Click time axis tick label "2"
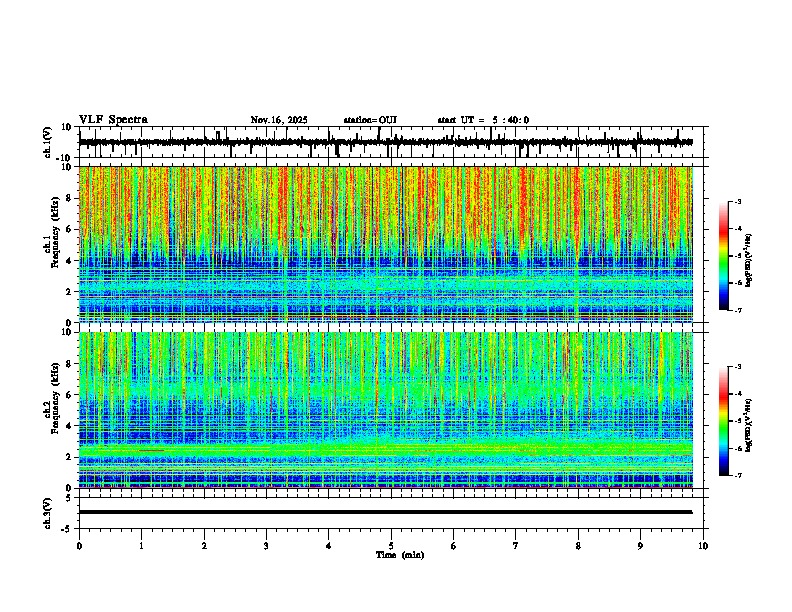 (204, 546)
